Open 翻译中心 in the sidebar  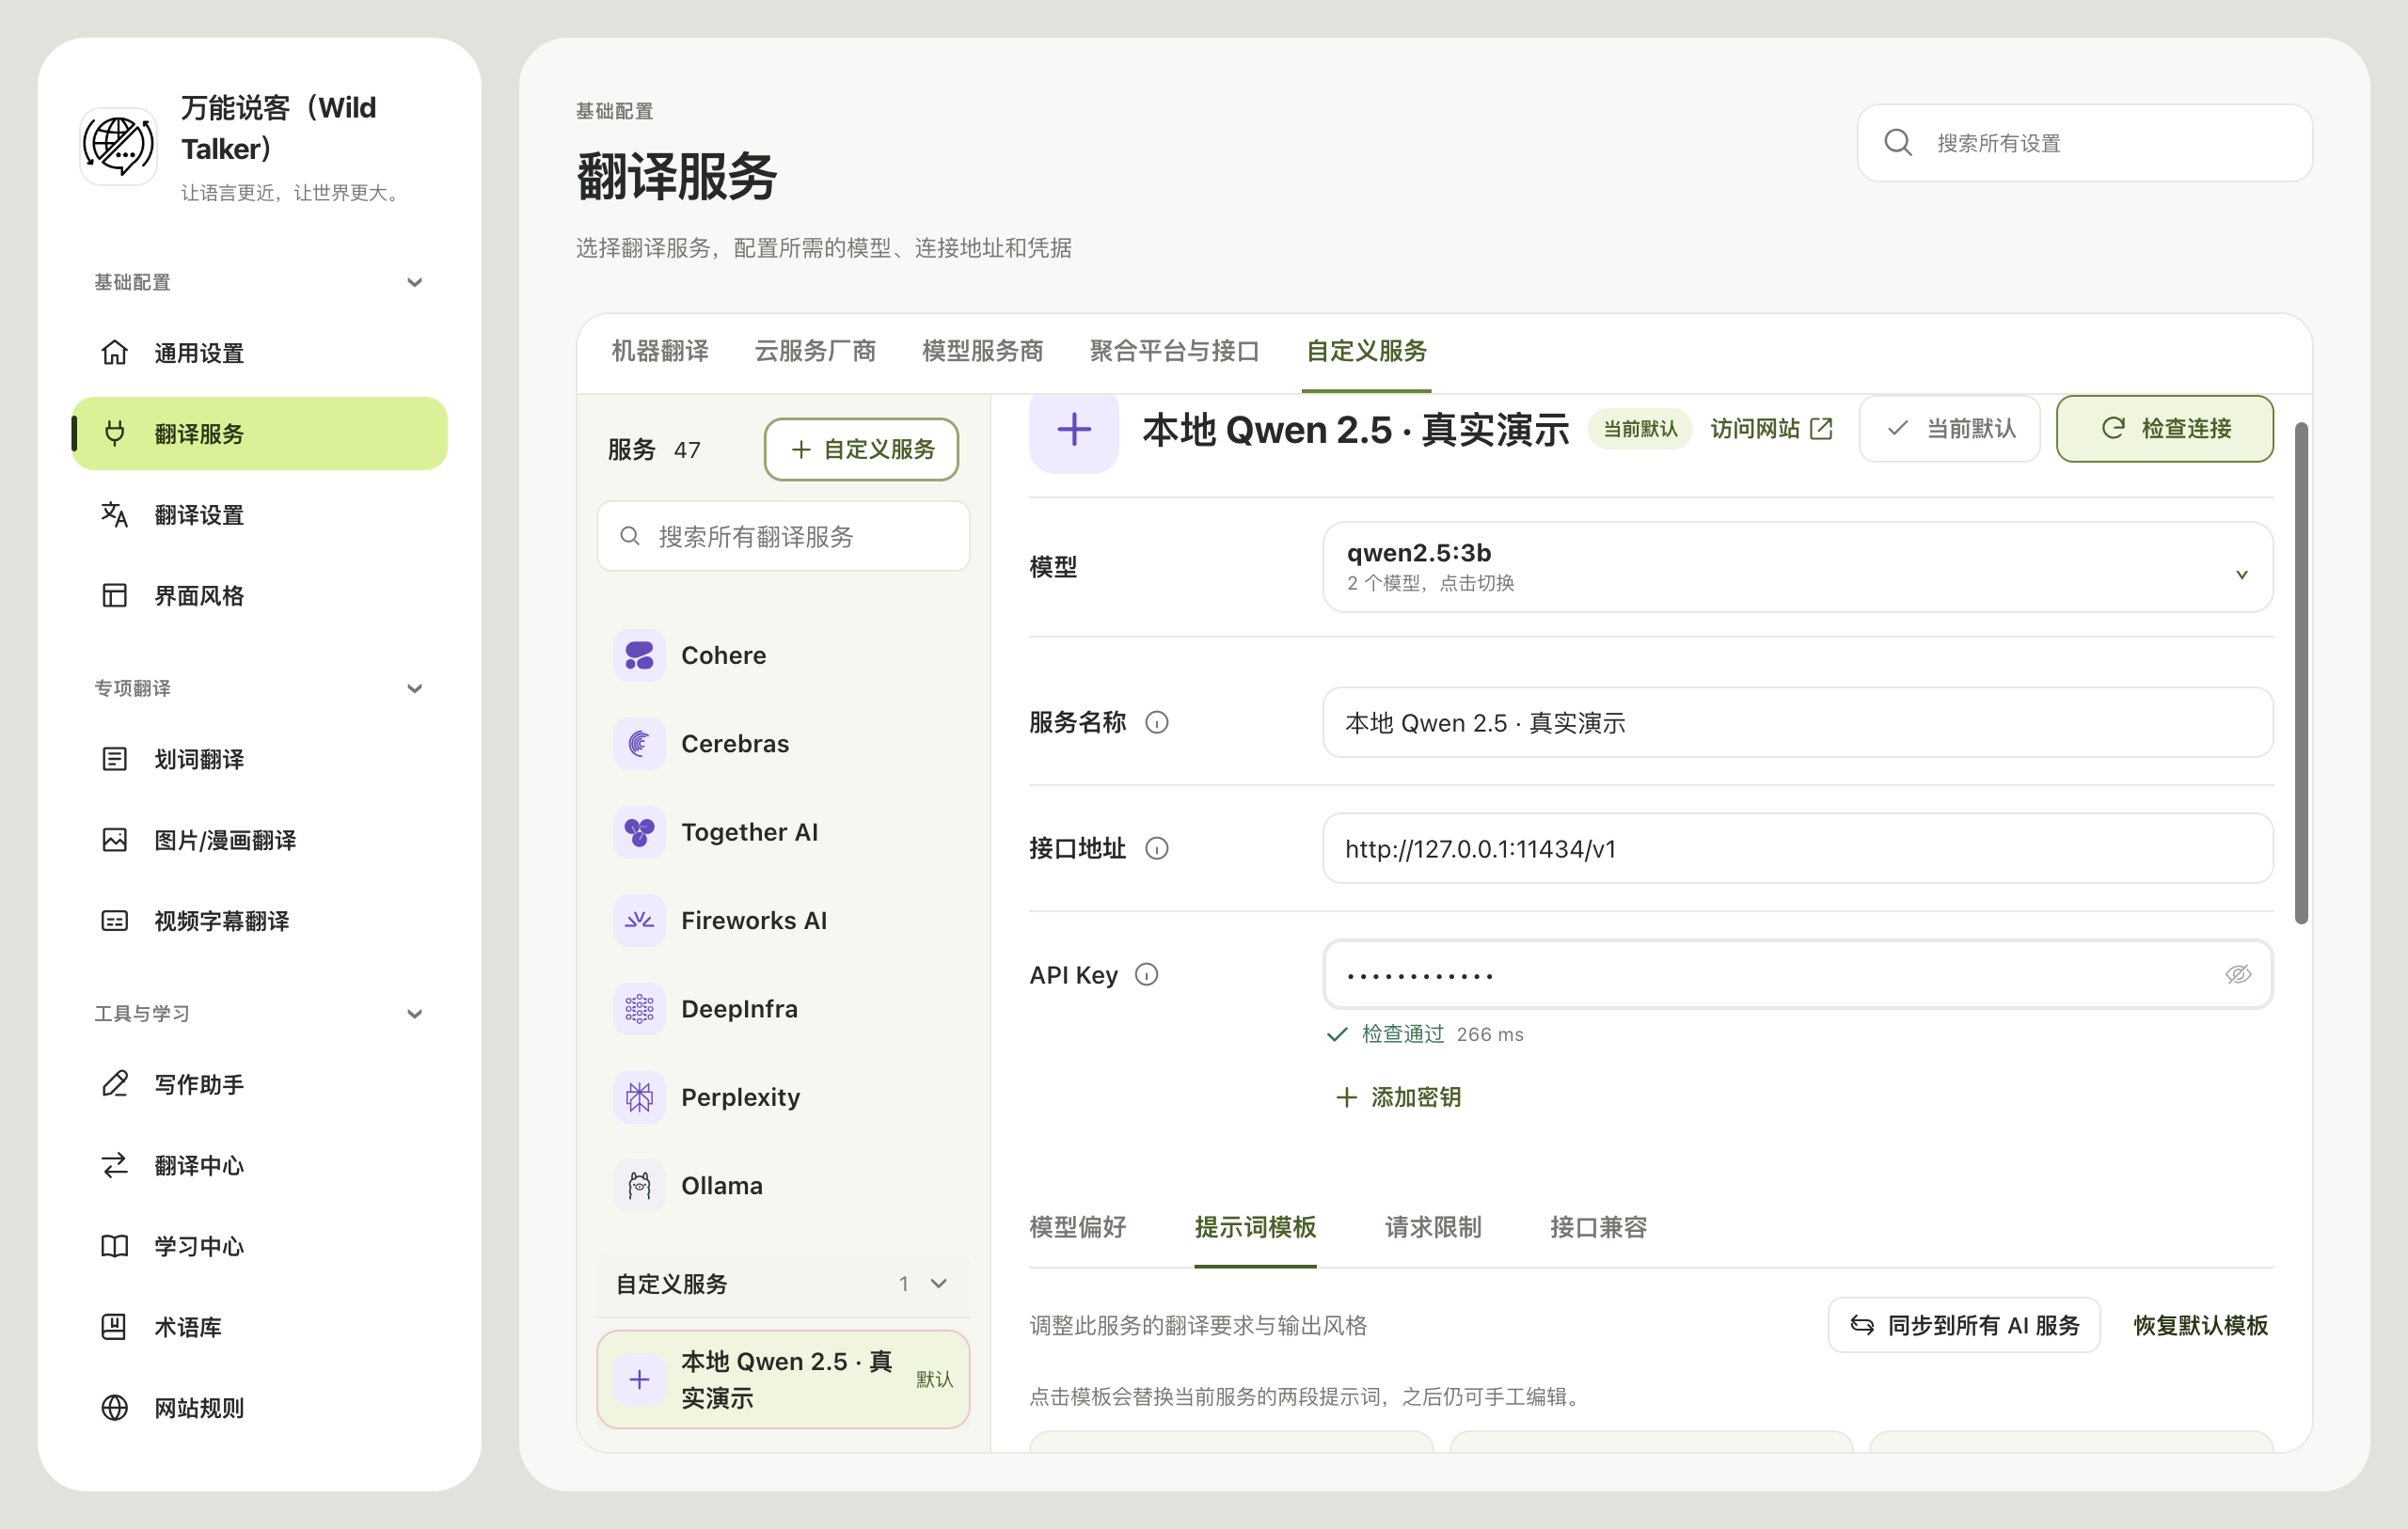click(259, 1165)
